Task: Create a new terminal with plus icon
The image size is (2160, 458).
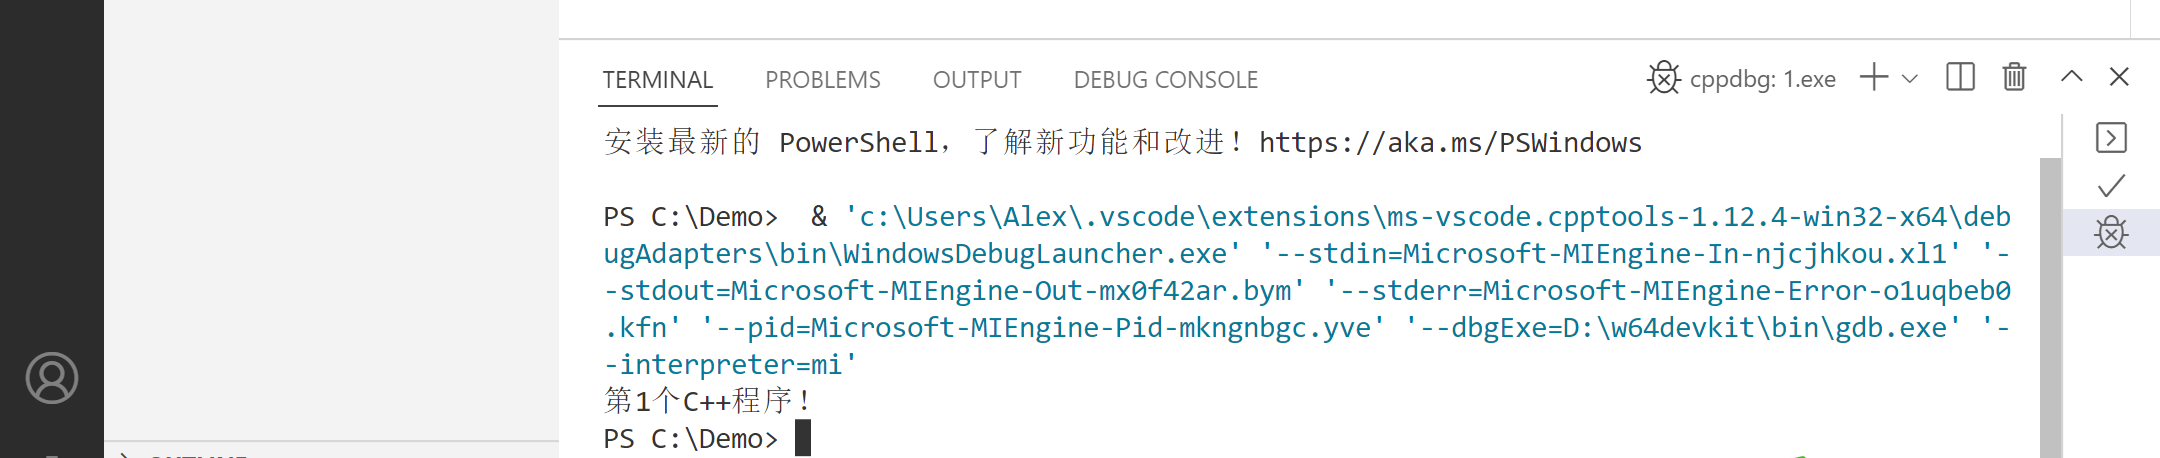Action: [x=1874, y=77]
